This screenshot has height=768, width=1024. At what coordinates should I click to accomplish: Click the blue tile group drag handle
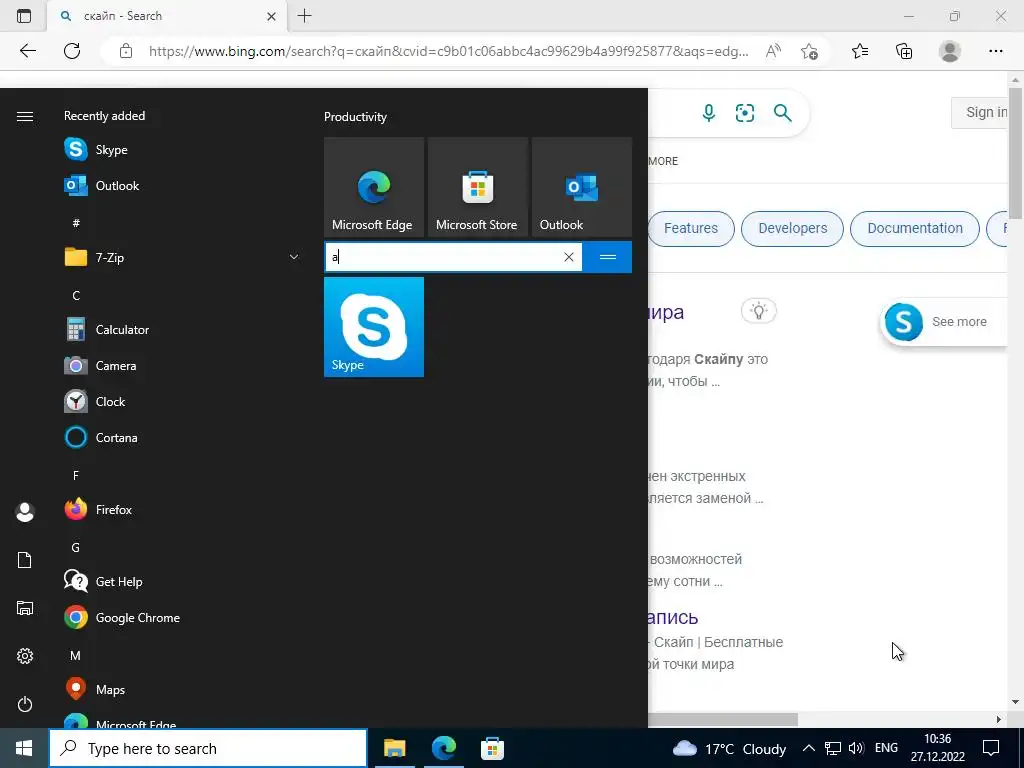607,257
